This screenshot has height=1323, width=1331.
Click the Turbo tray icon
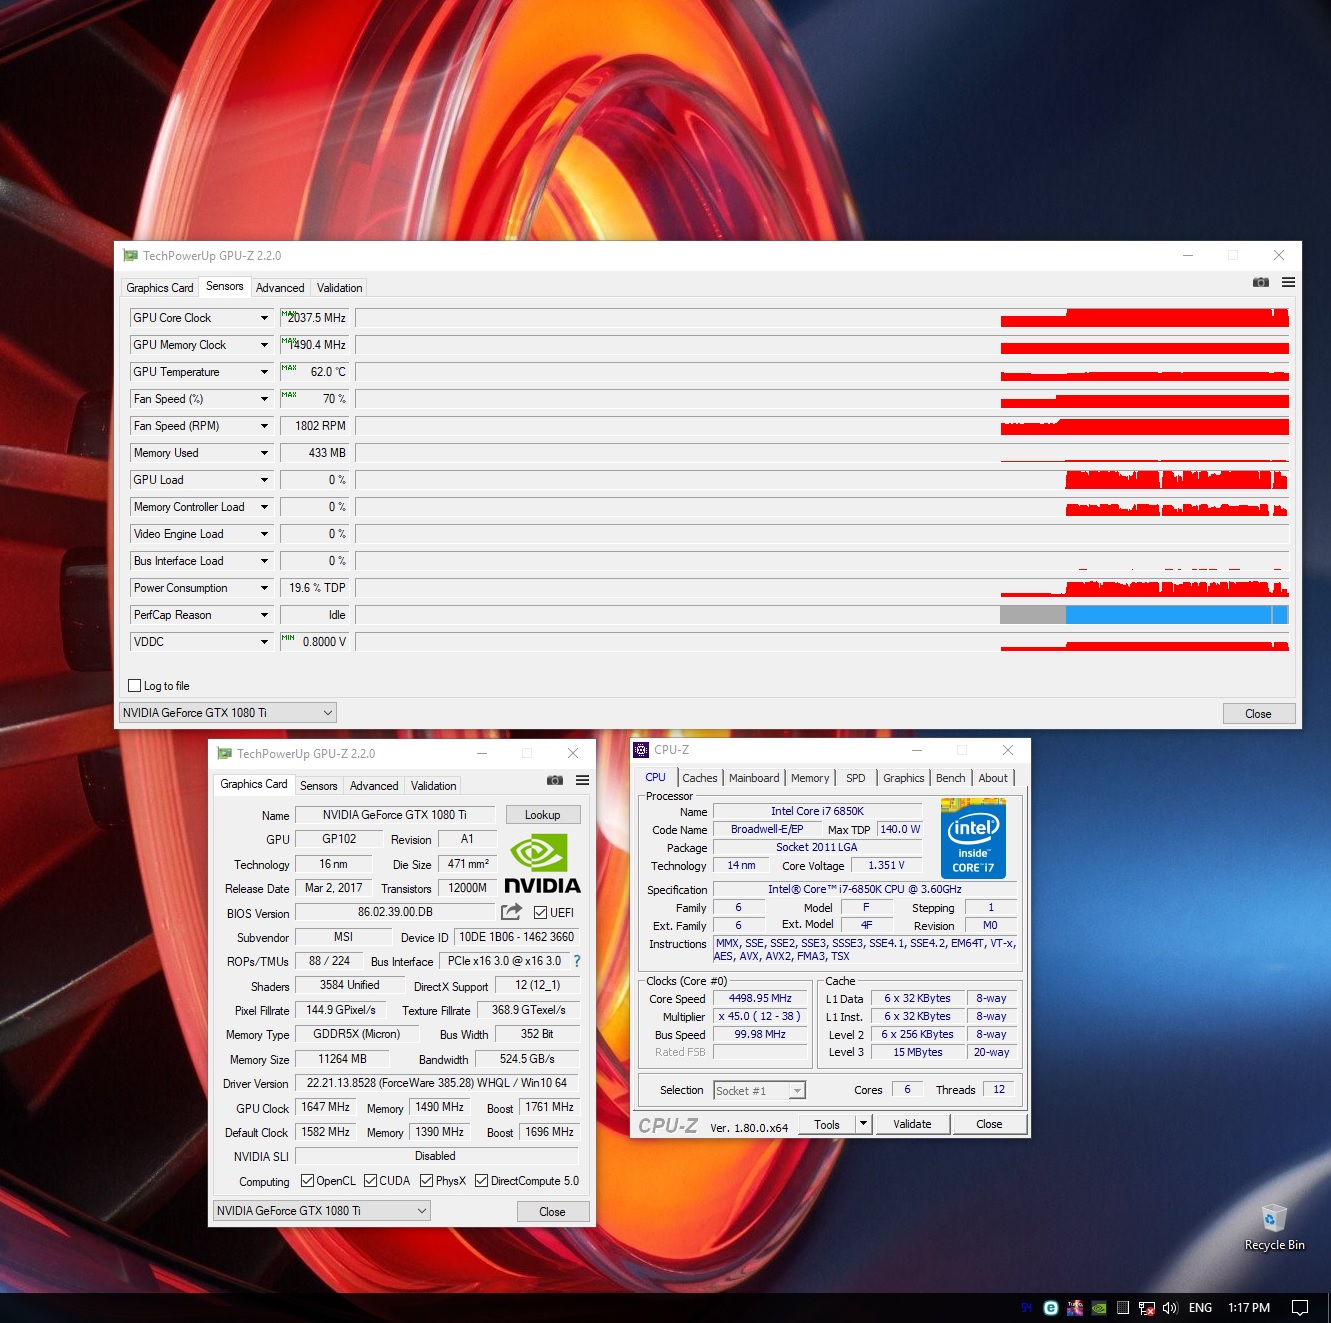tap(1075, 1308)
